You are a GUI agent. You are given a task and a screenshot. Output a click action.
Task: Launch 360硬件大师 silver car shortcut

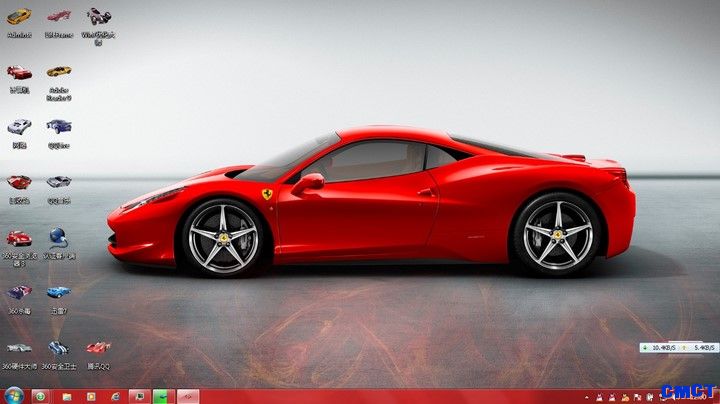(19, 348)
